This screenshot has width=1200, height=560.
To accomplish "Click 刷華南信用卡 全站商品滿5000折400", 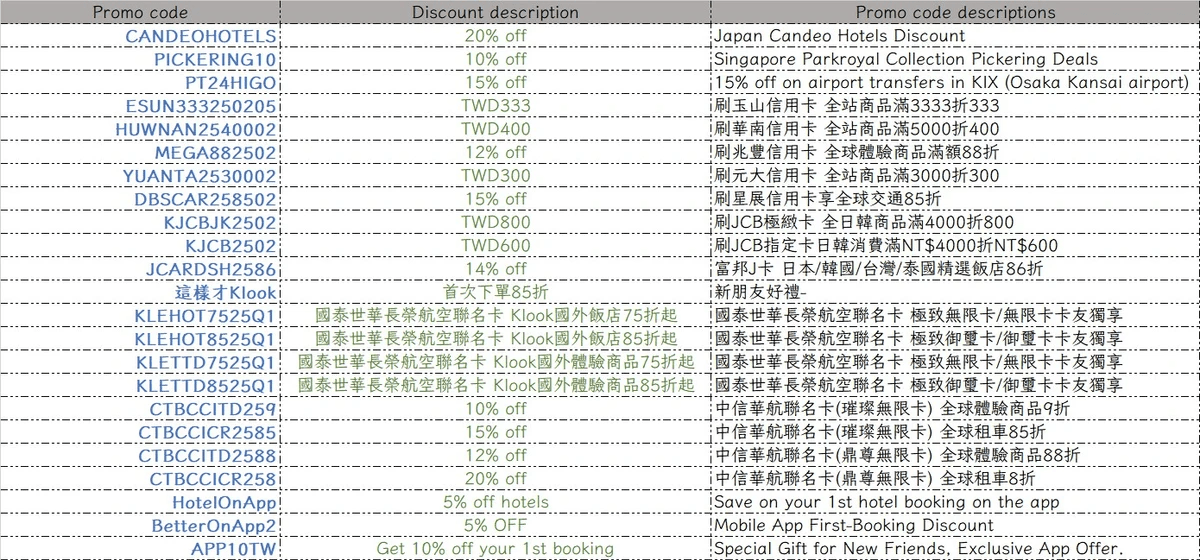I will tap(856, 129).
